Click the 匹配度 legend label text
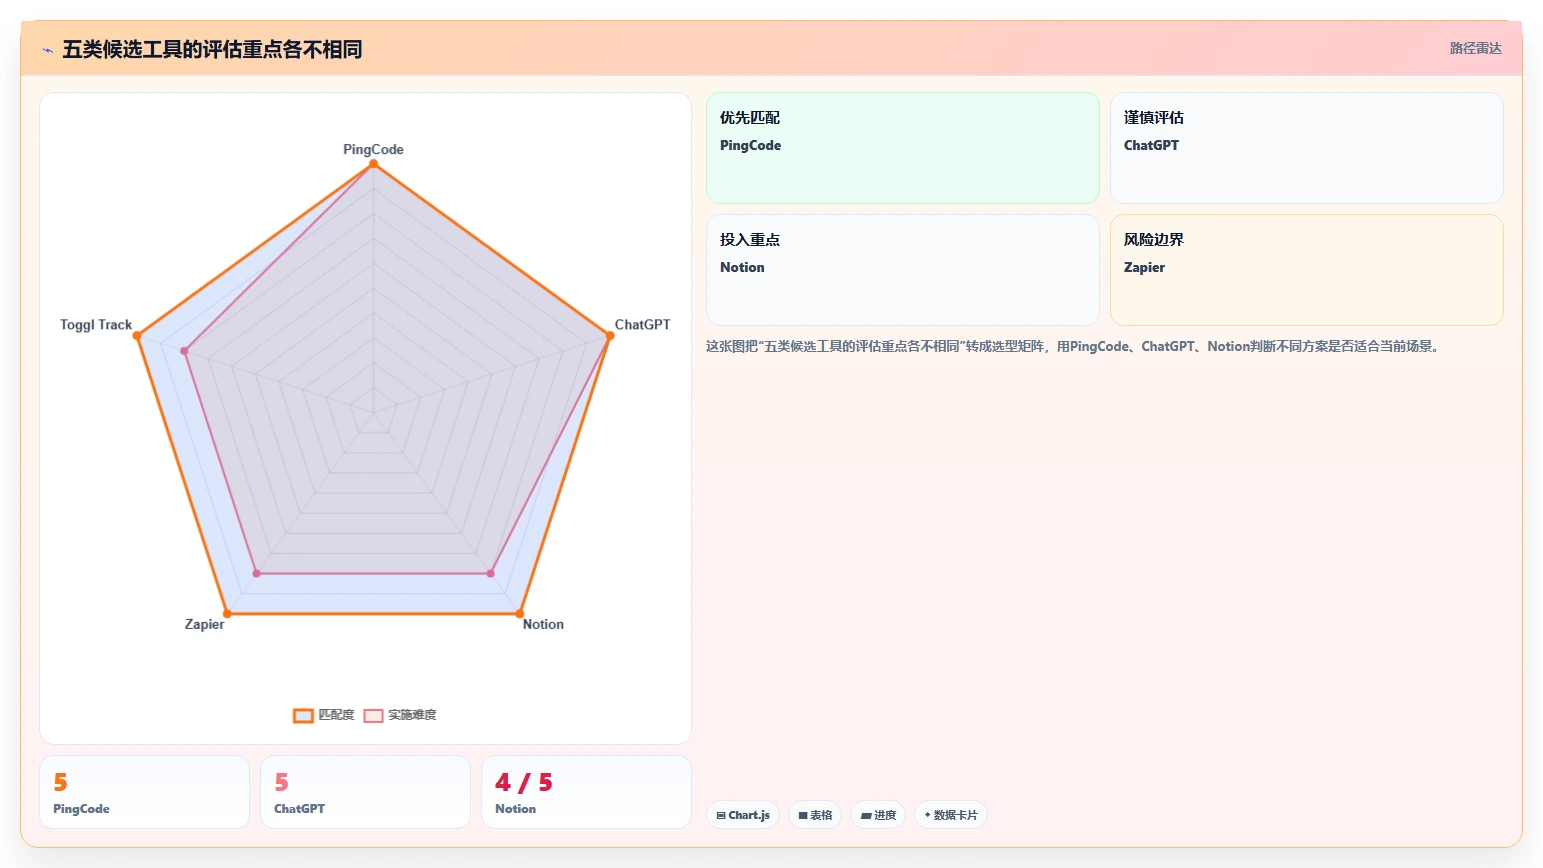 tap(336, 715)
